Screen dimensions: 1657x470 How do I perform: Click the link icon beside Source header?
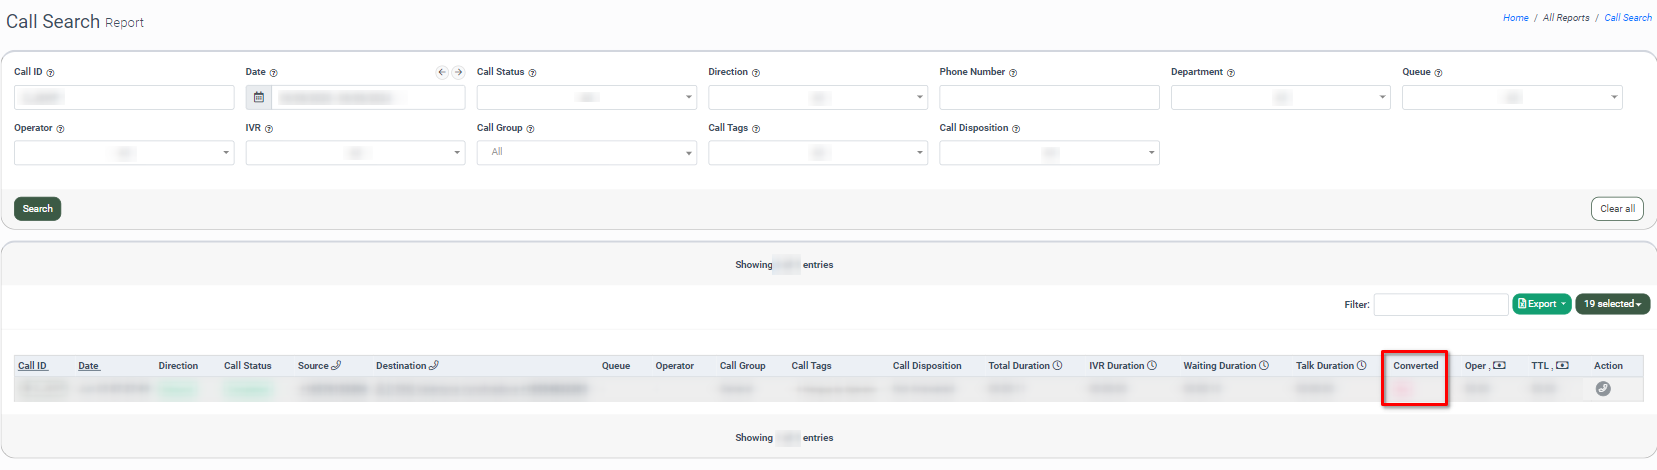(x=336, y=366)
